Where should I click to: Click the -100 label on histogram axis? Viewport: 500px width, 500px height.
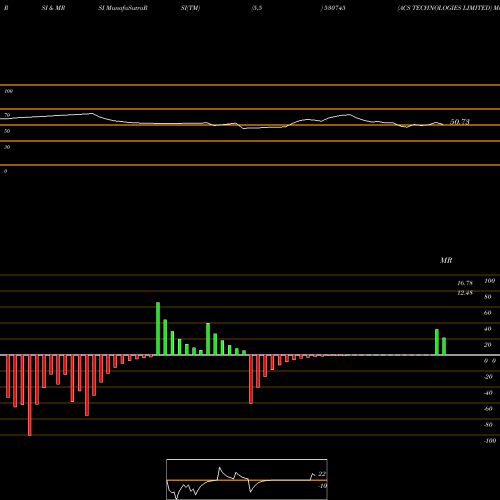pos(490,441)
